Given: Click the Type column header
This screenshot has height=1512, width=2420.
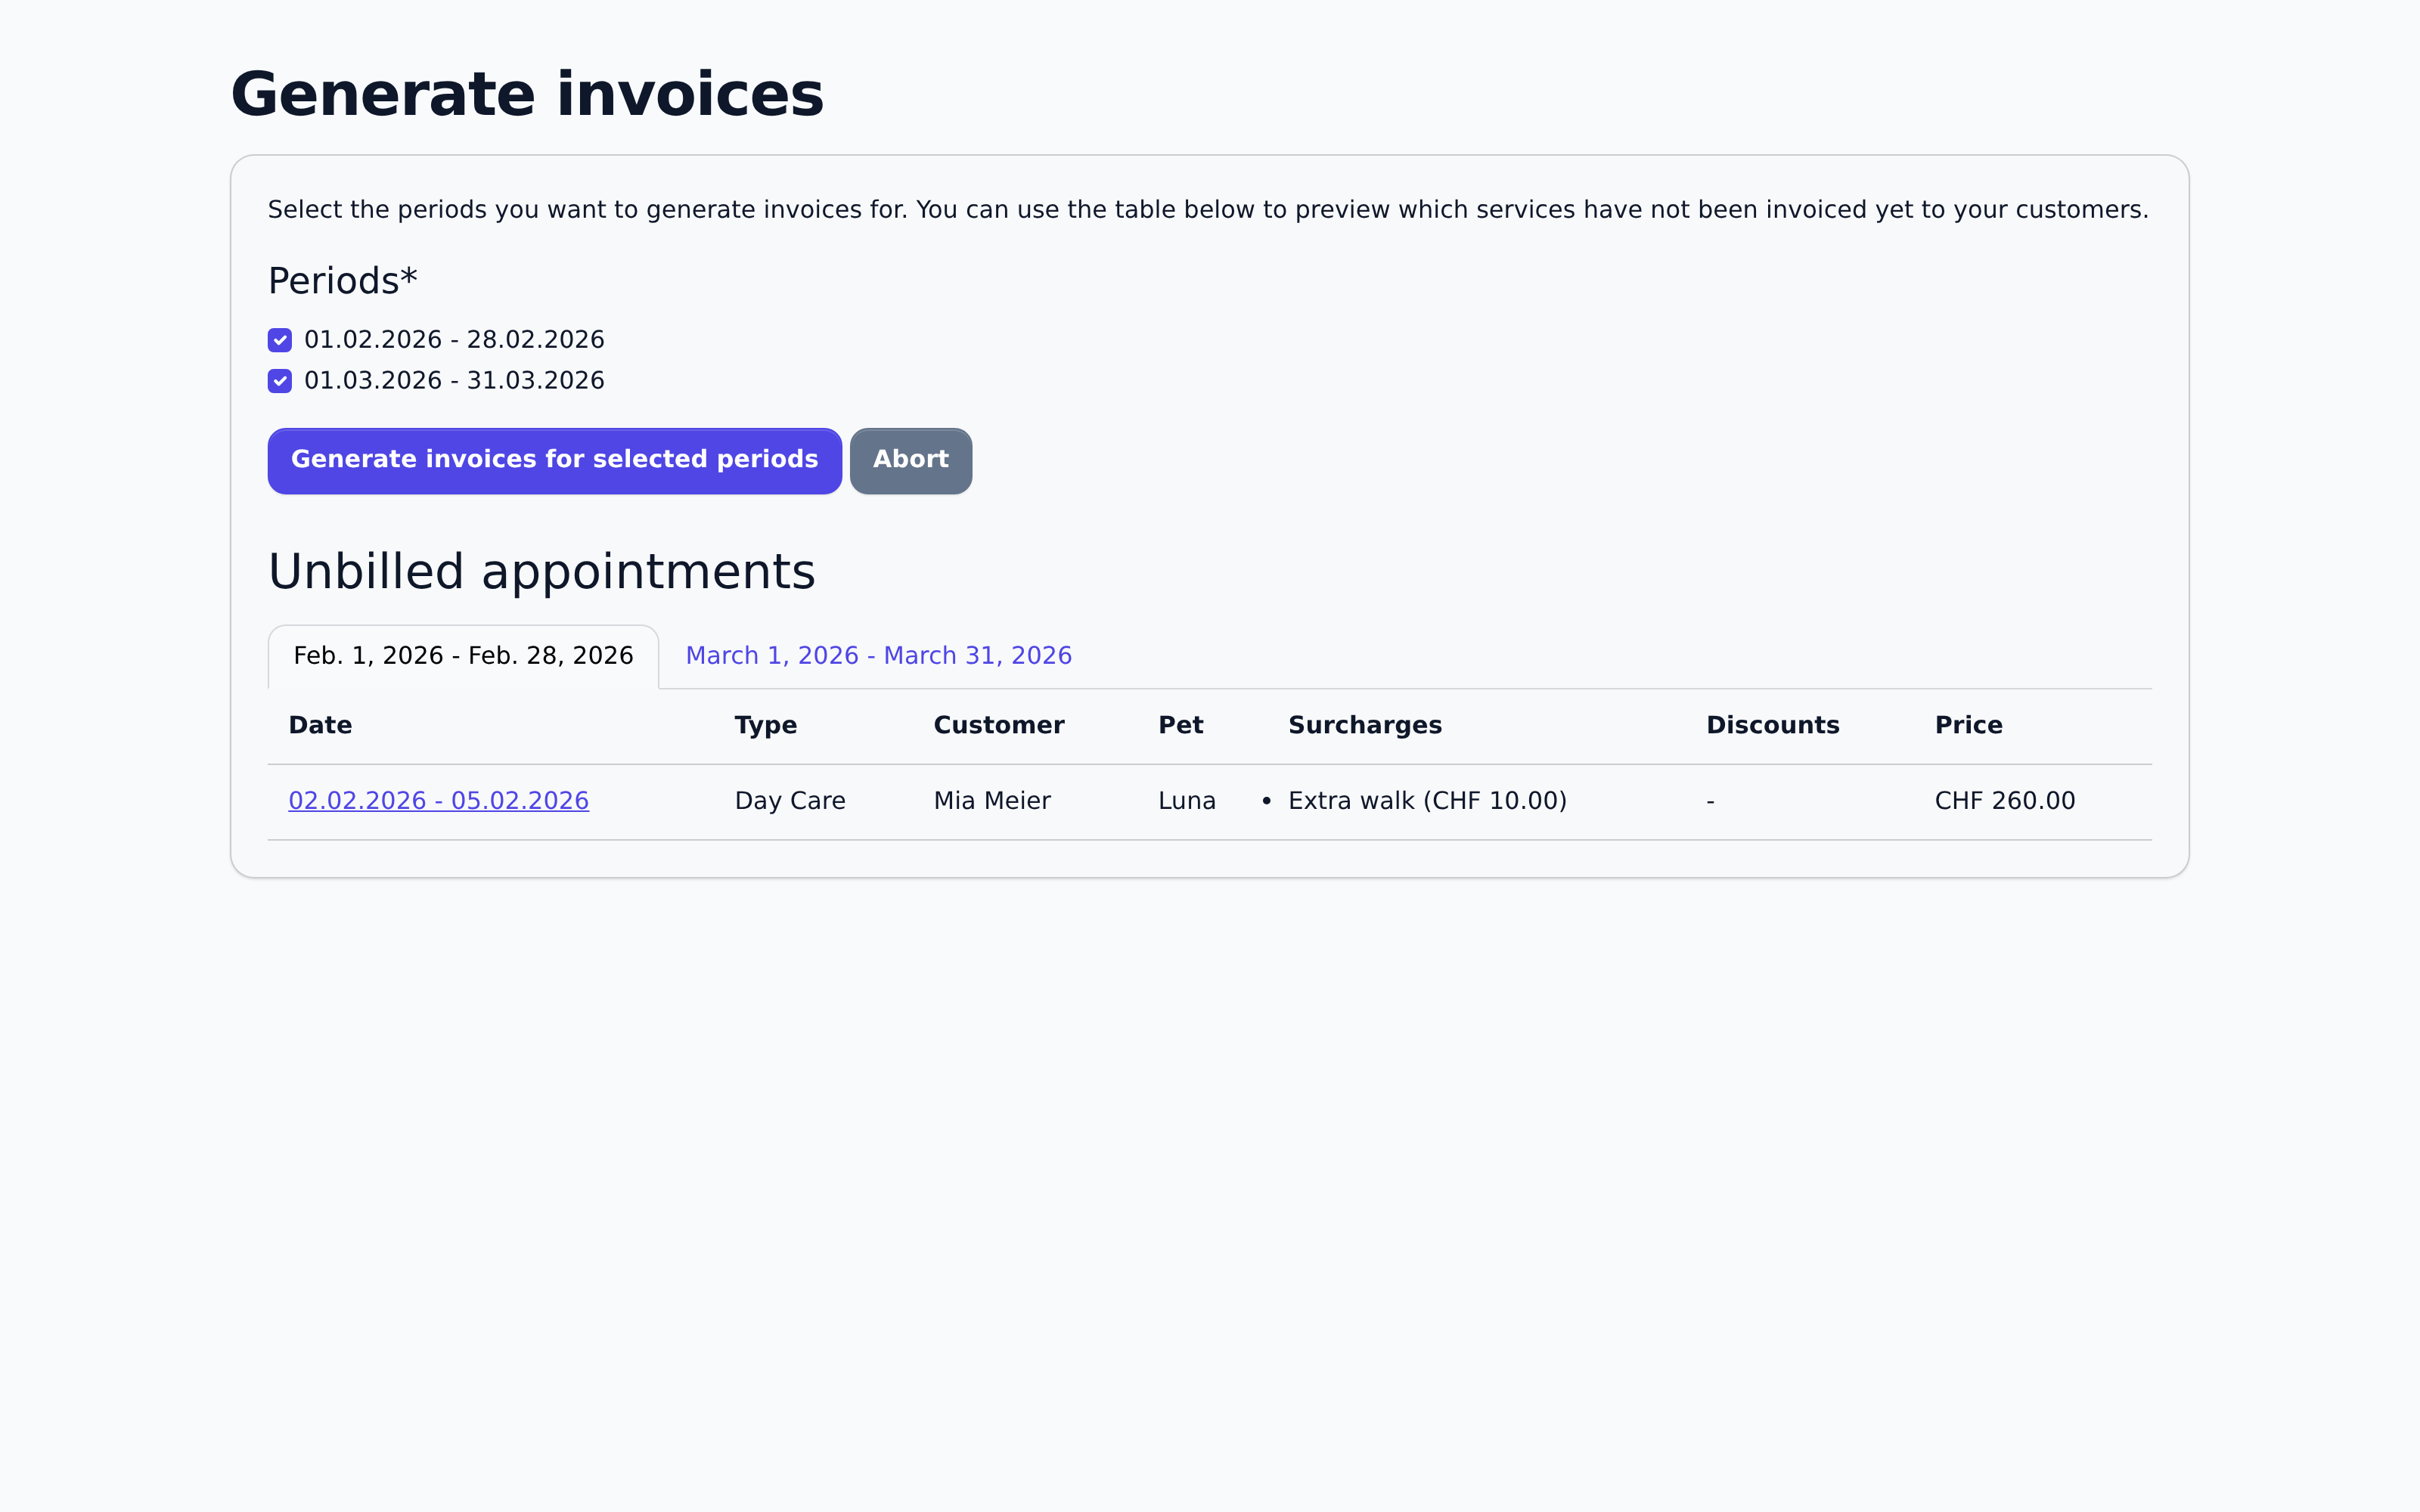Looking at the screenshot, I should point(765,725).
